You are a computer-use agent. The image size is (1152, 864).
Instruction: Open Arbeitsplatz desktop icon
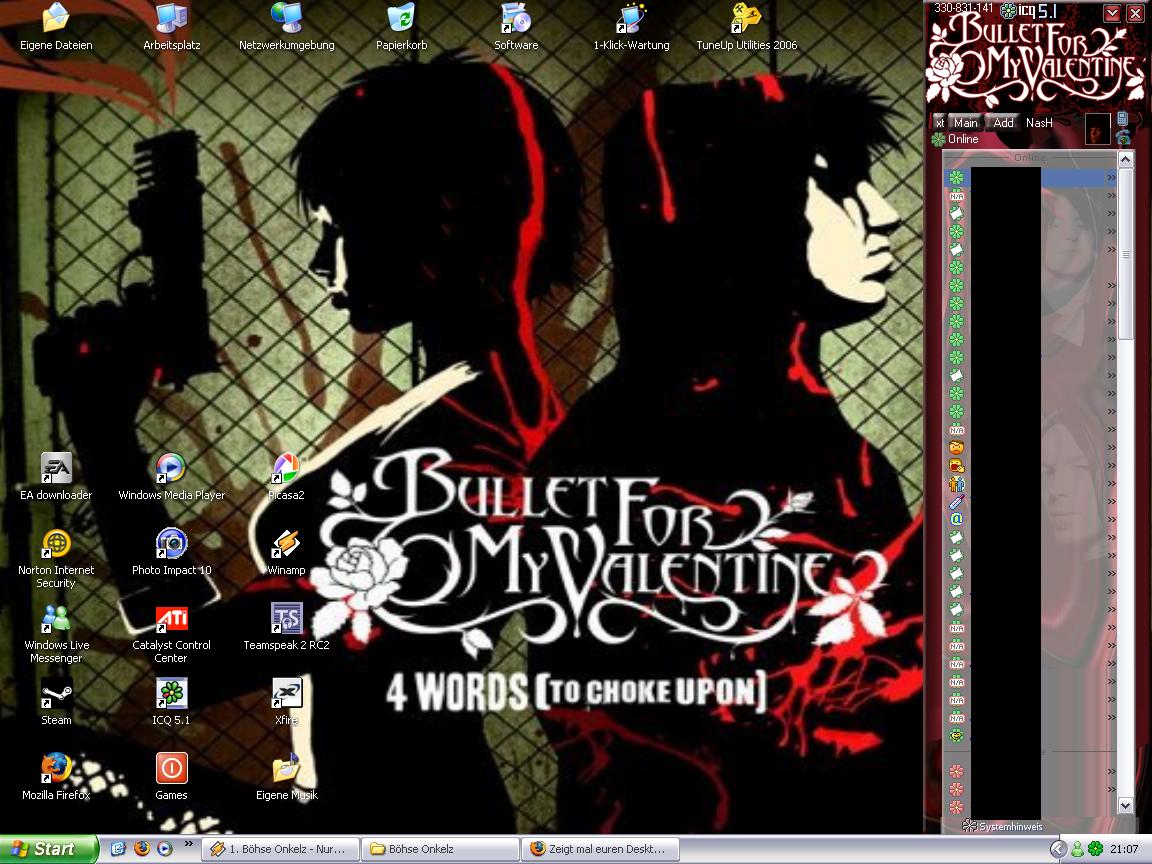pyautogui.click(x=171, y=28)
